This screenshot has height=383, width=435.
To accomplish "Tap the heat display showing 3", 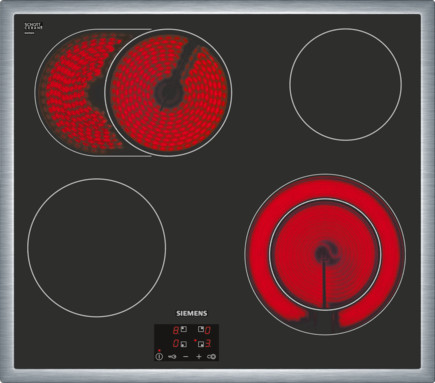I will pyautogui.click(x=208, y=343).
